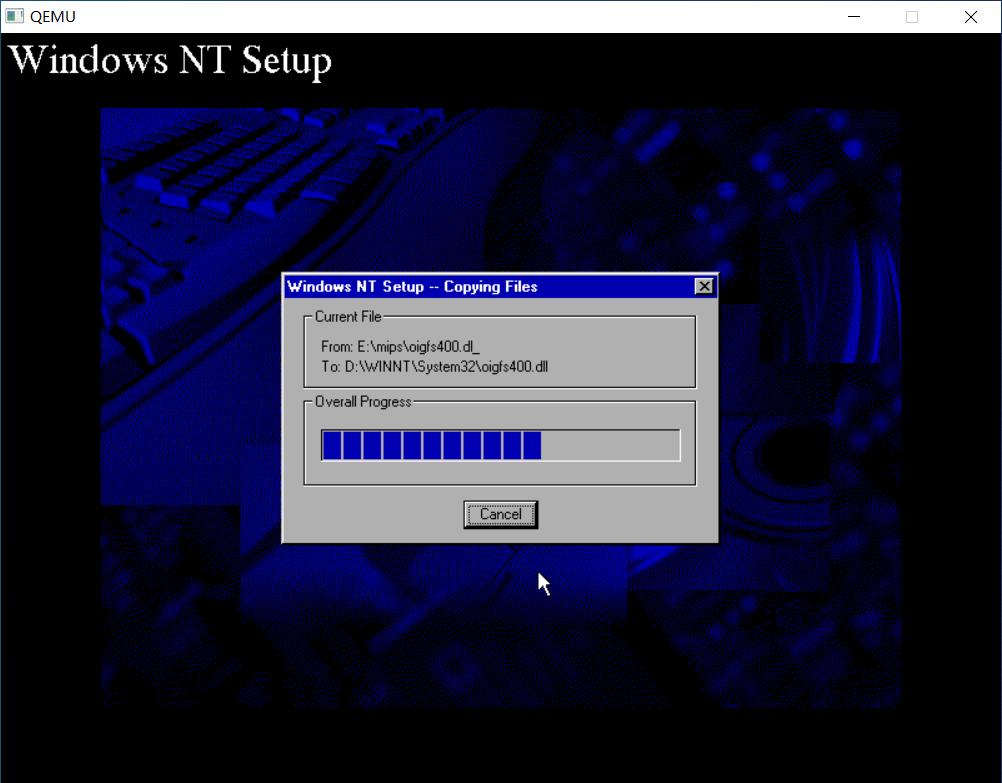Click the maximize control of the QEMU window

911,16
